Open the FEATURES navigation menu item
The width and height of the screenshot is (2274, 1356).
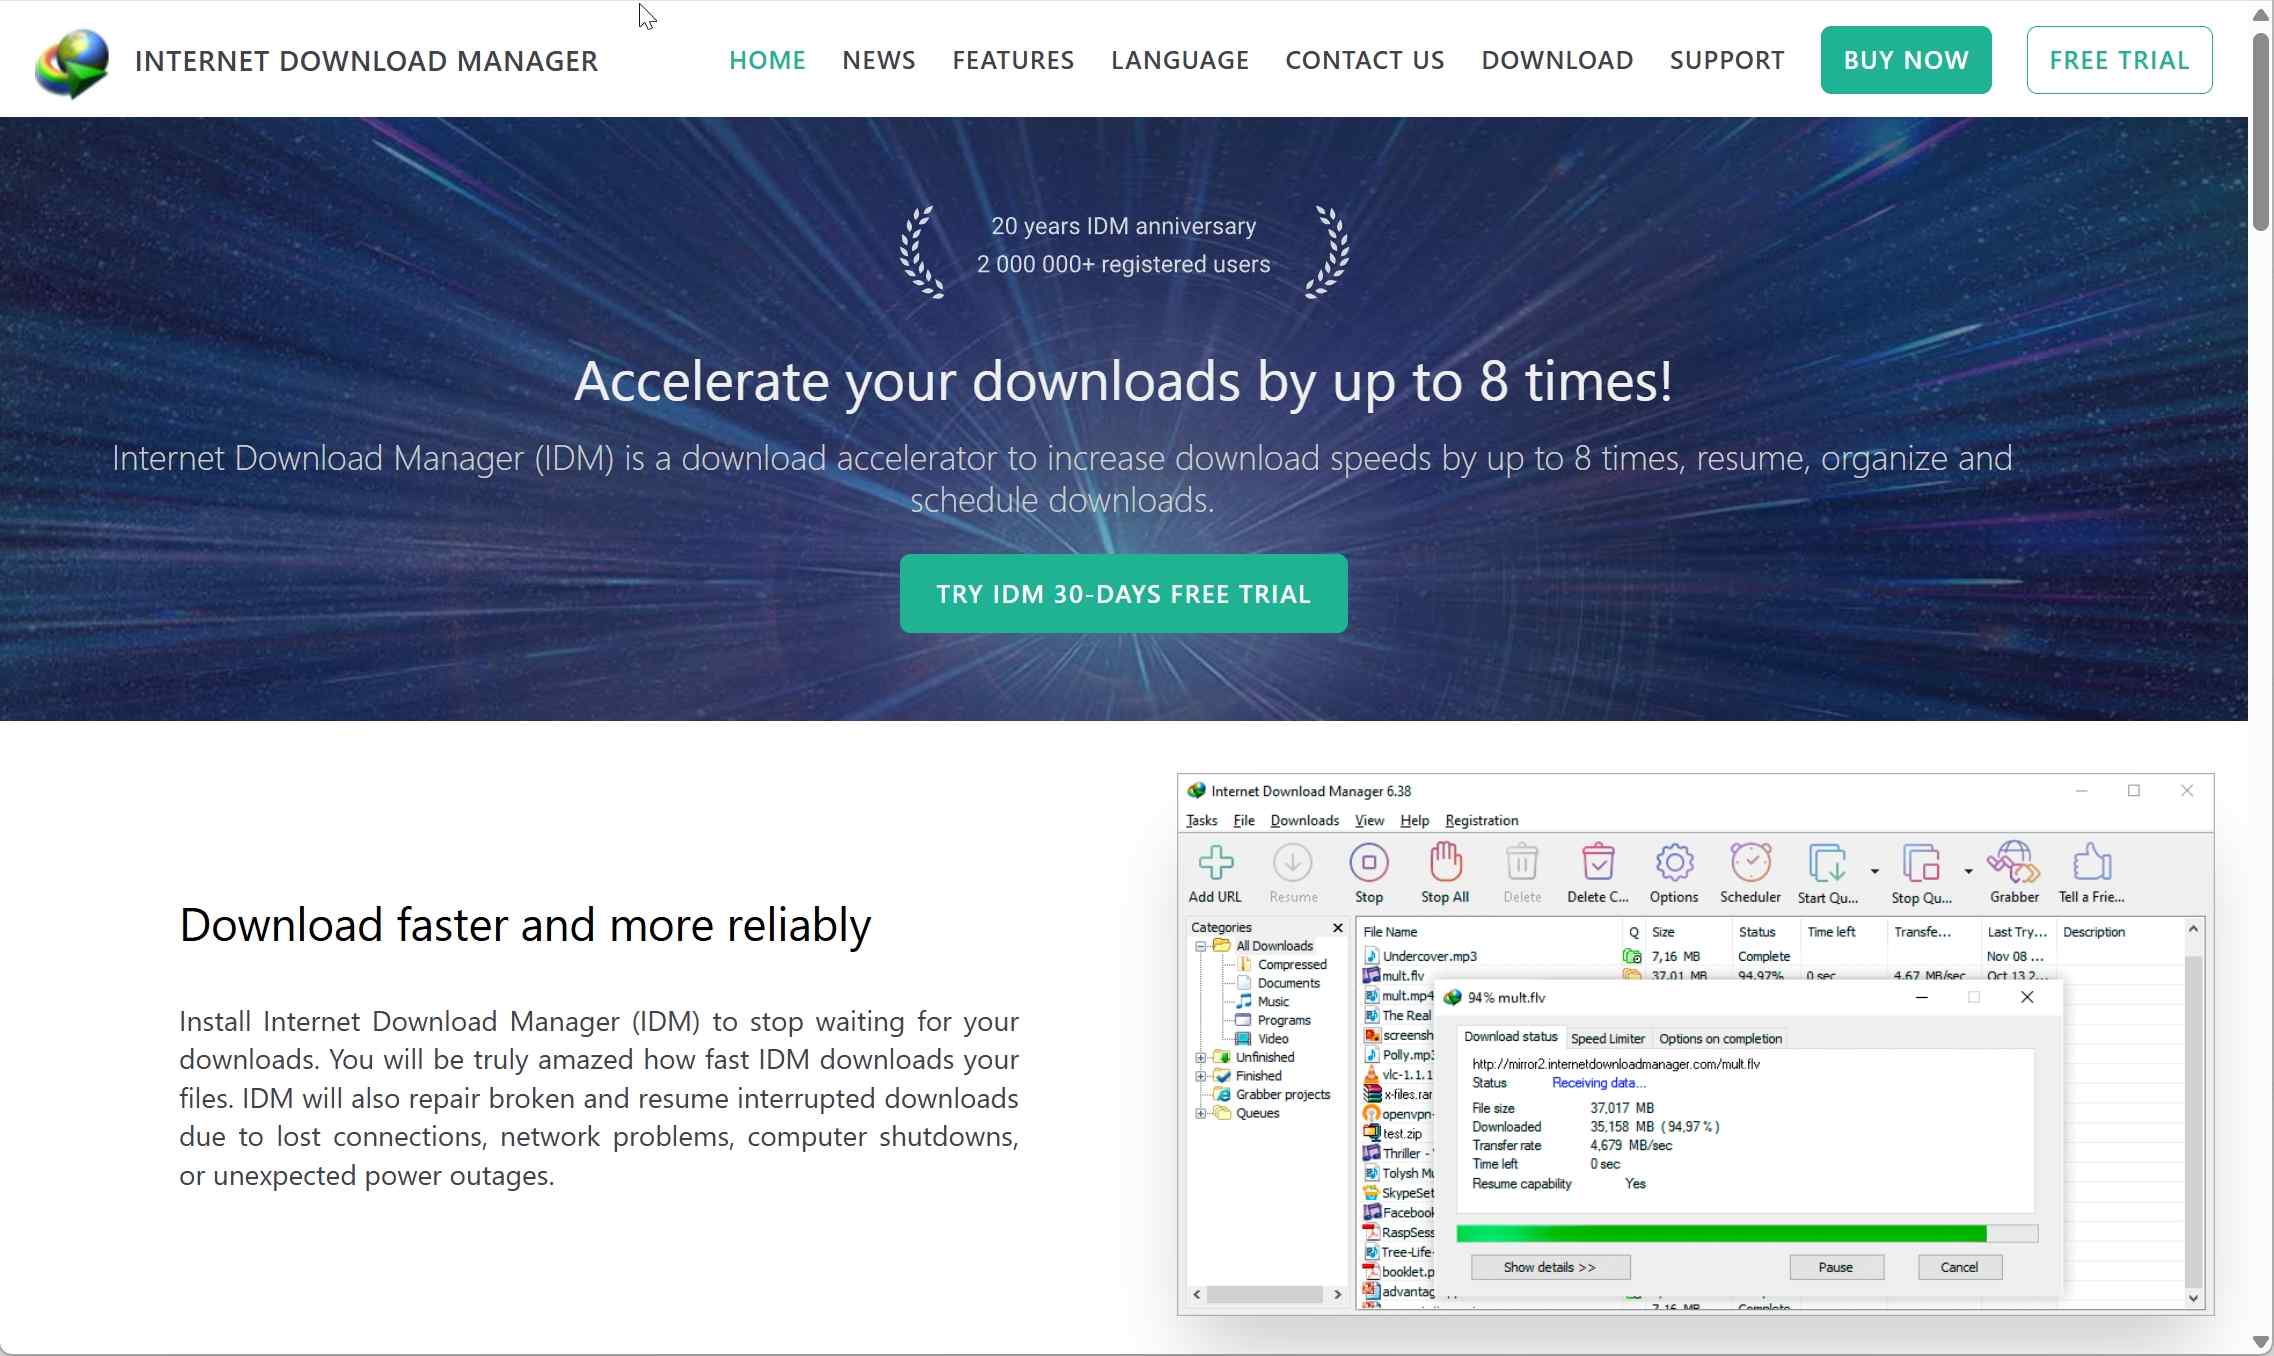(1013, 60)
